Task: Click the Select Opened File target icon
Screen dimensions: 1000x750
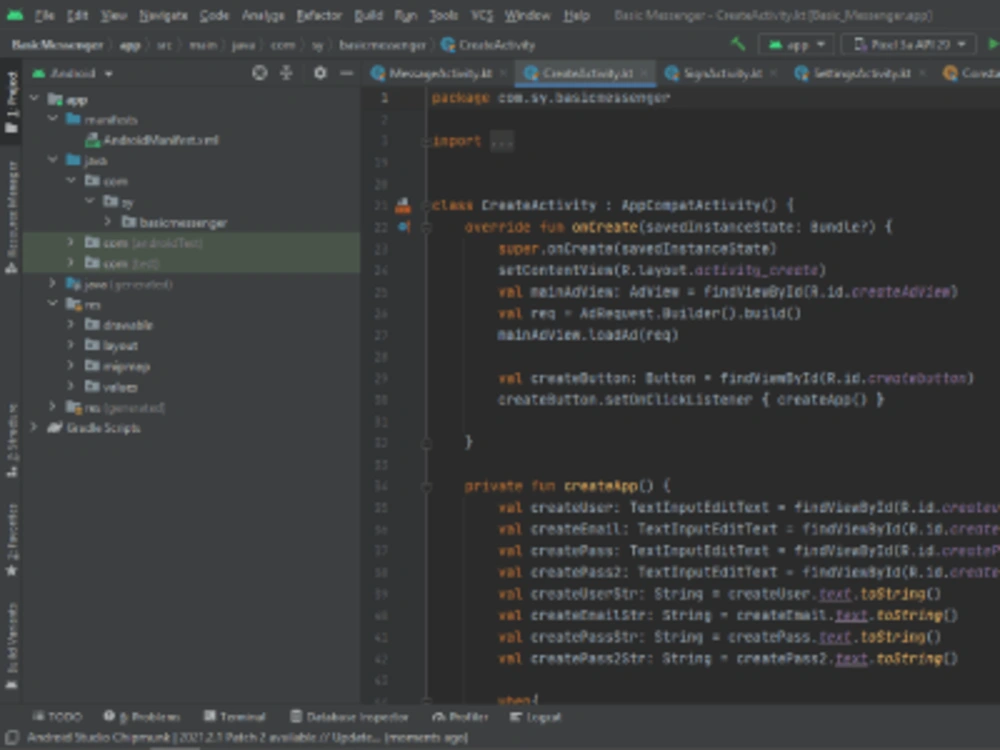Action: pos(259,73)
